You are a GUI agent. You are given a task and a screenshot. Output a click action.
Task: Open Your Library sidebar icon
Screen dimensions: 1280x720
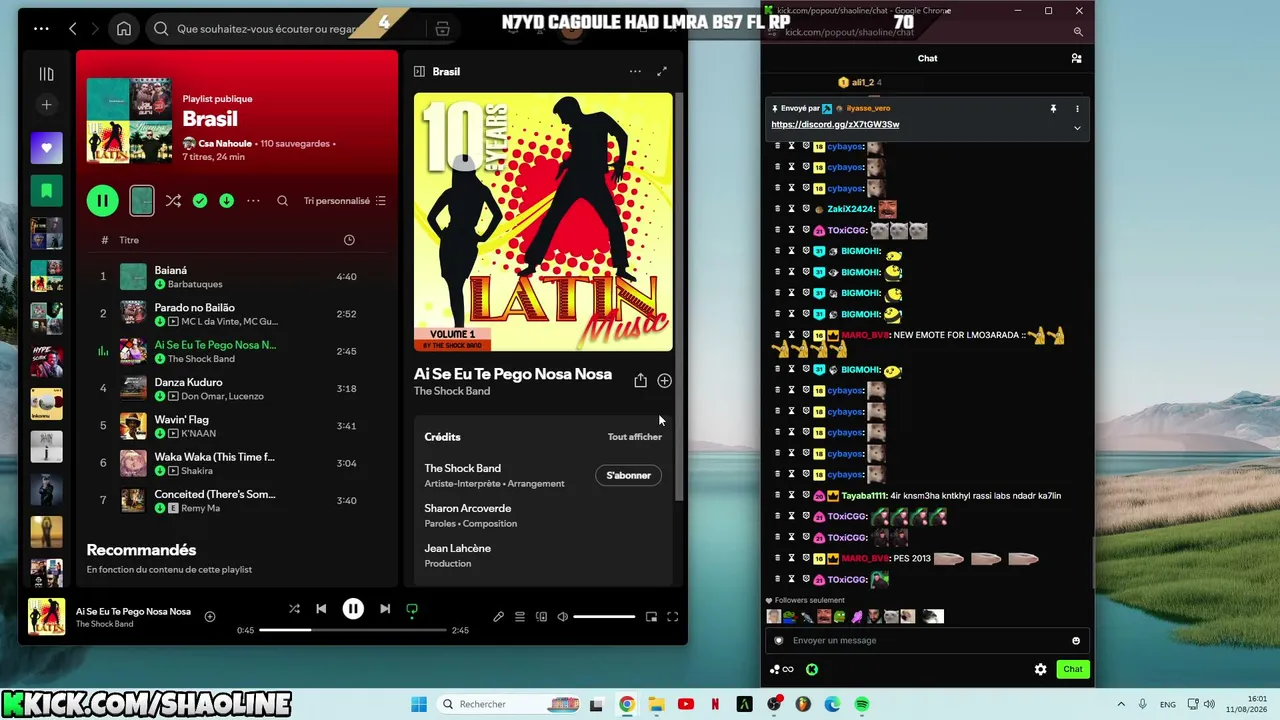click(46, 74)
